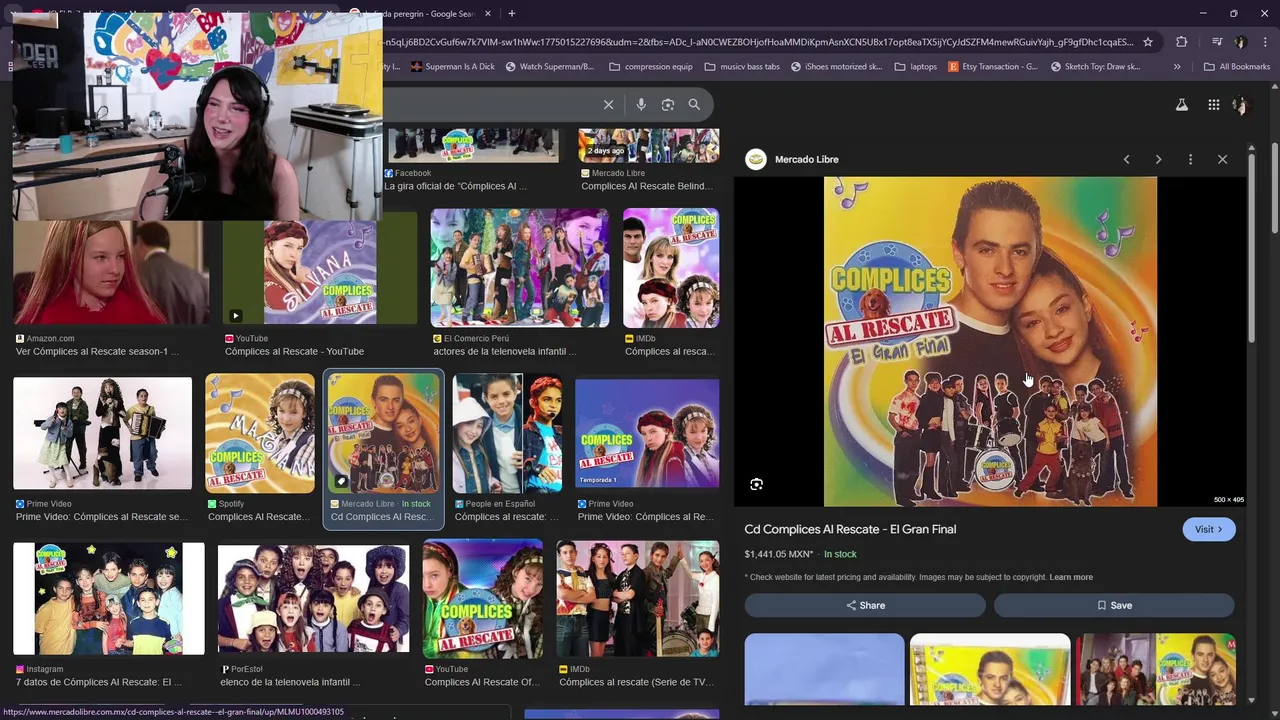1280x720 pixels.
Task: Open the Google apps grid
Action: [1213, 105]
